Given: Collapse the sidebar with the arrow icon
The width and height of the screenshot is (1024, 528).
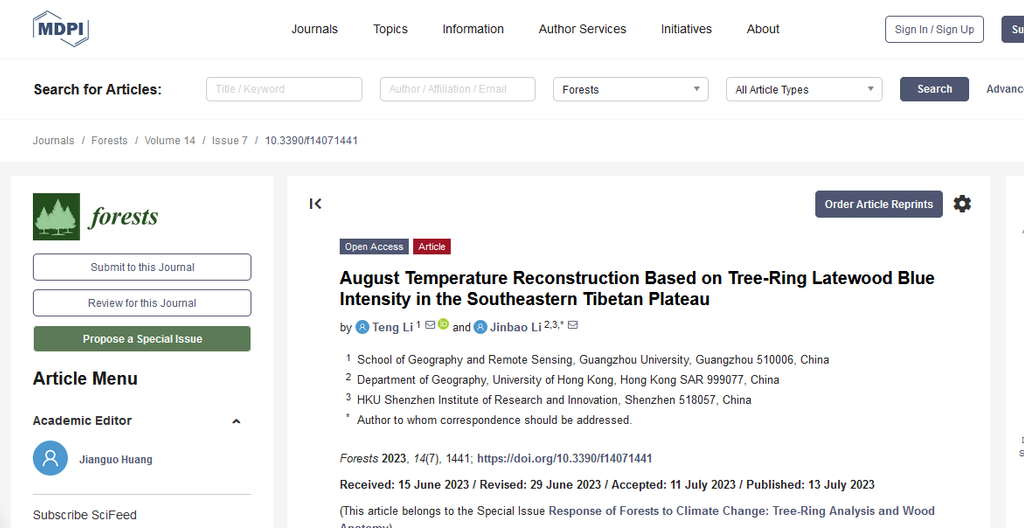Looking at the screenshot, I should point(316,204).
